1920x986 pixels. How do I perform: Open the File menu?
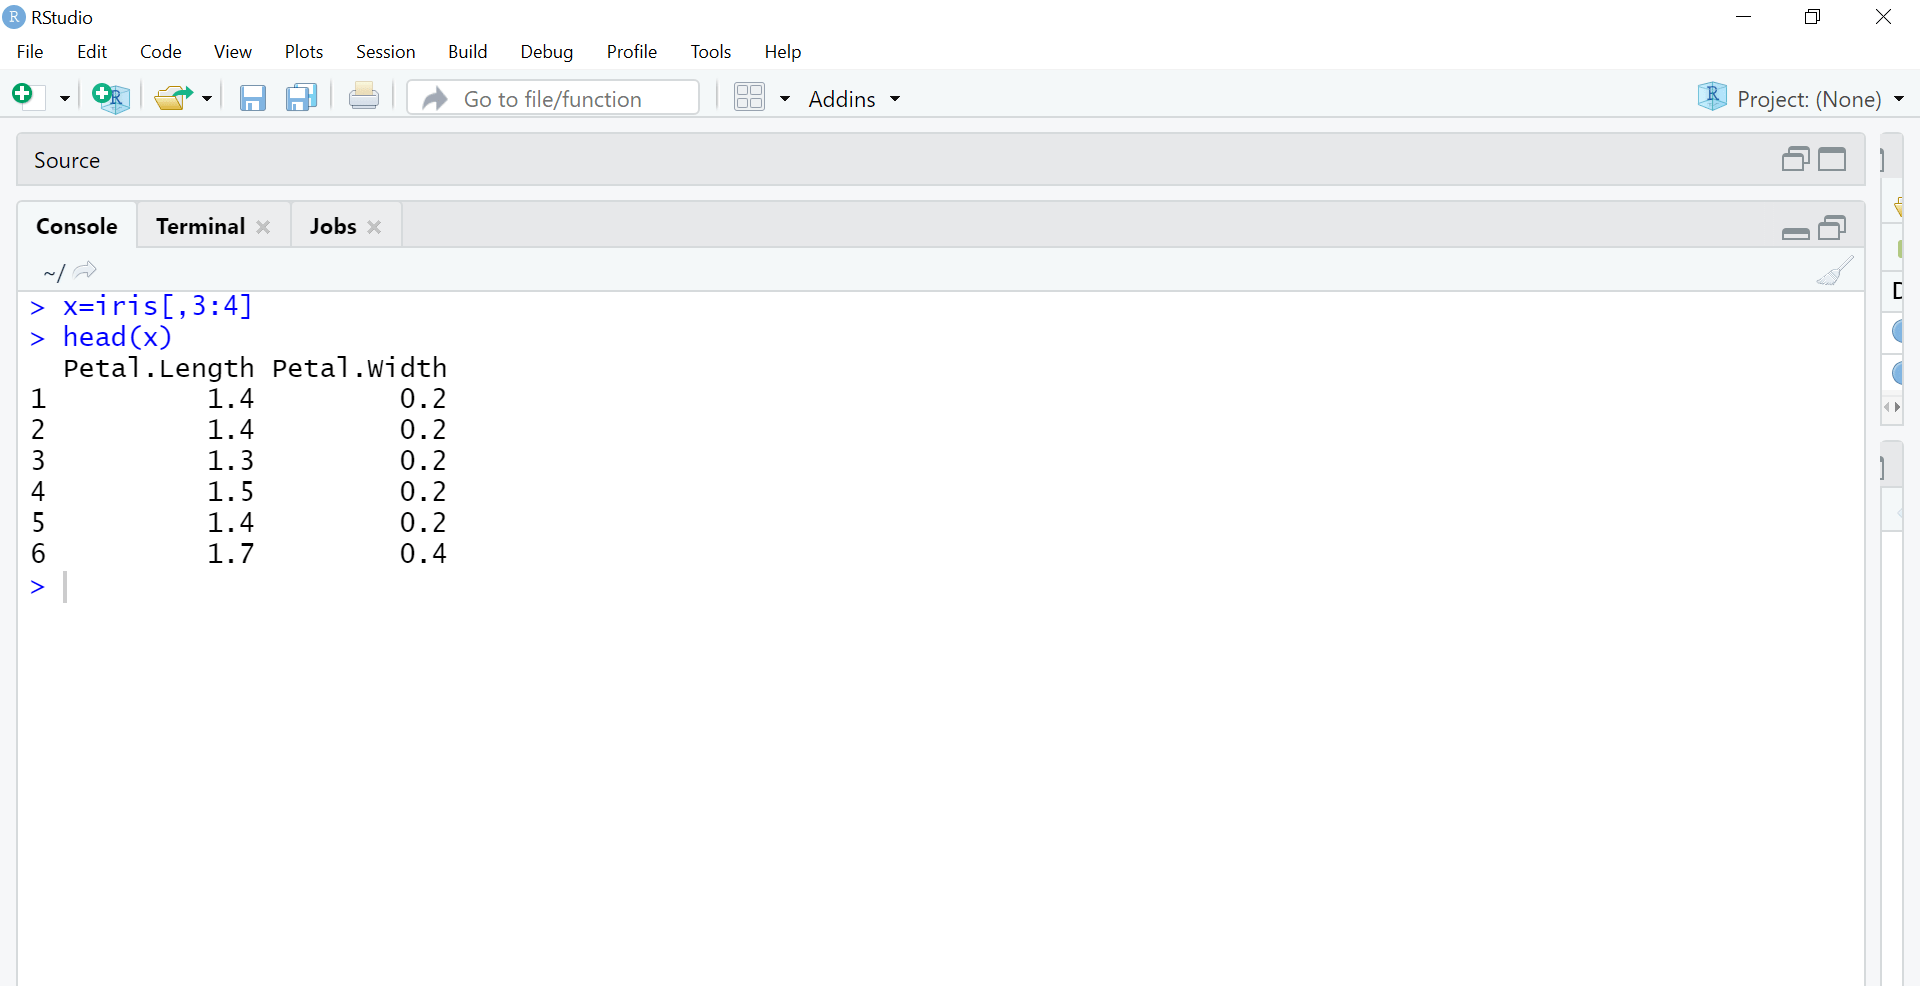30,52
